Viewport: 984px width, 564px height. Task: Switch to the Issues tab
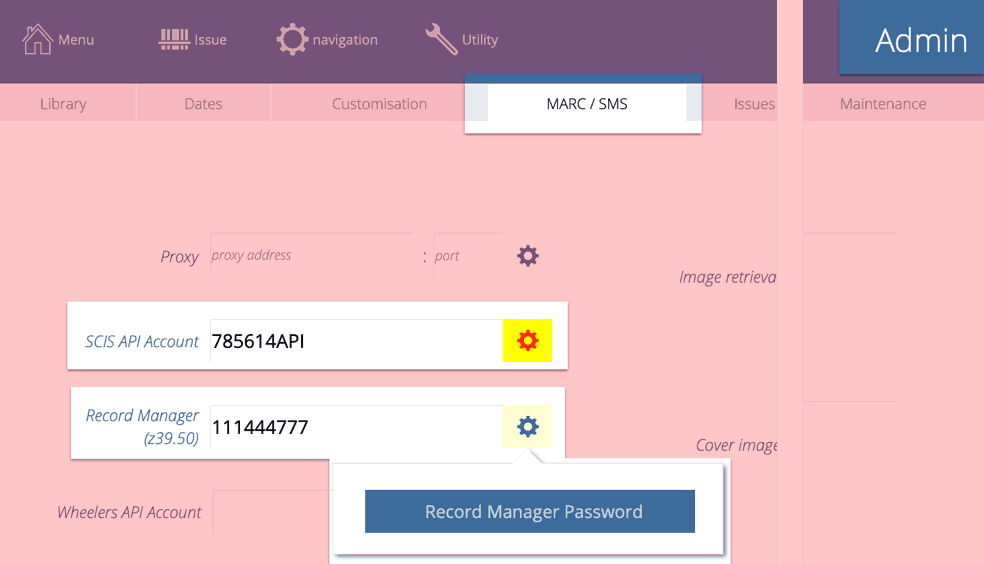coord(754,104)
